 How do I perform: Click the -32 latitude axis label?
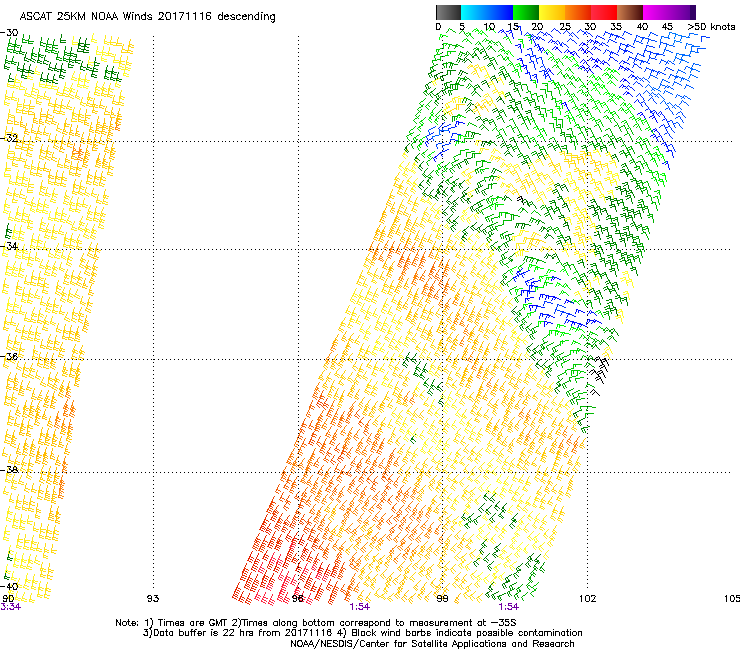coord(9,138)
